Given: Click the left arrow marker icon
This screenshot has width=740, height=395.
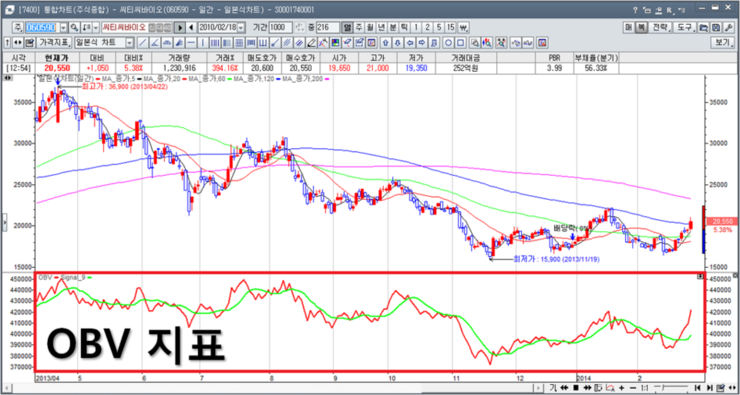Looking at the screenshot, I should tap(410, 43).
